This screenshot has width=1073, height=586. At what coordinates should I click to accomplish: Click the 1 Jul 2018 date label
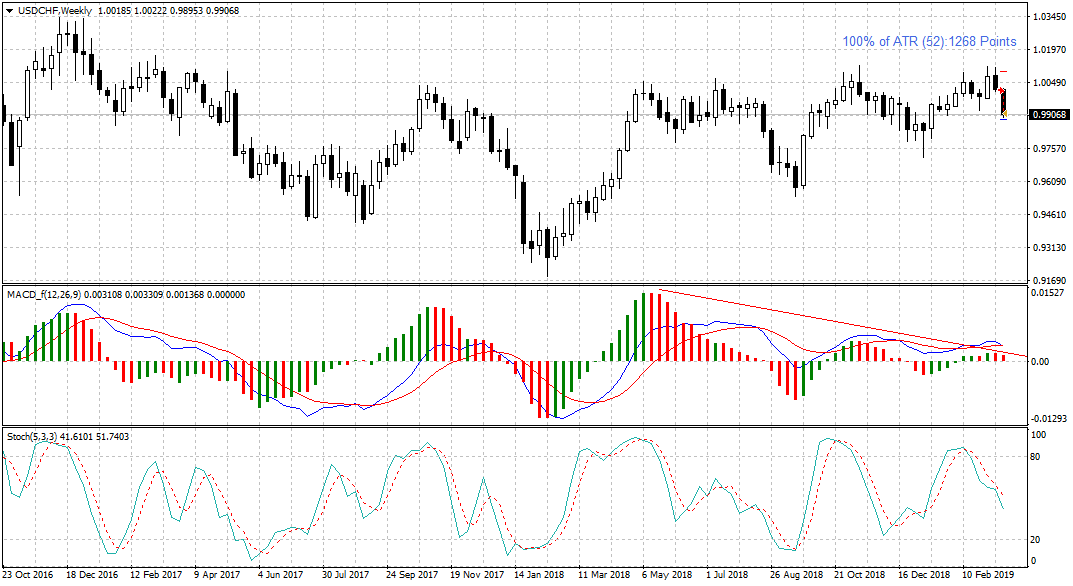(727, 574)
